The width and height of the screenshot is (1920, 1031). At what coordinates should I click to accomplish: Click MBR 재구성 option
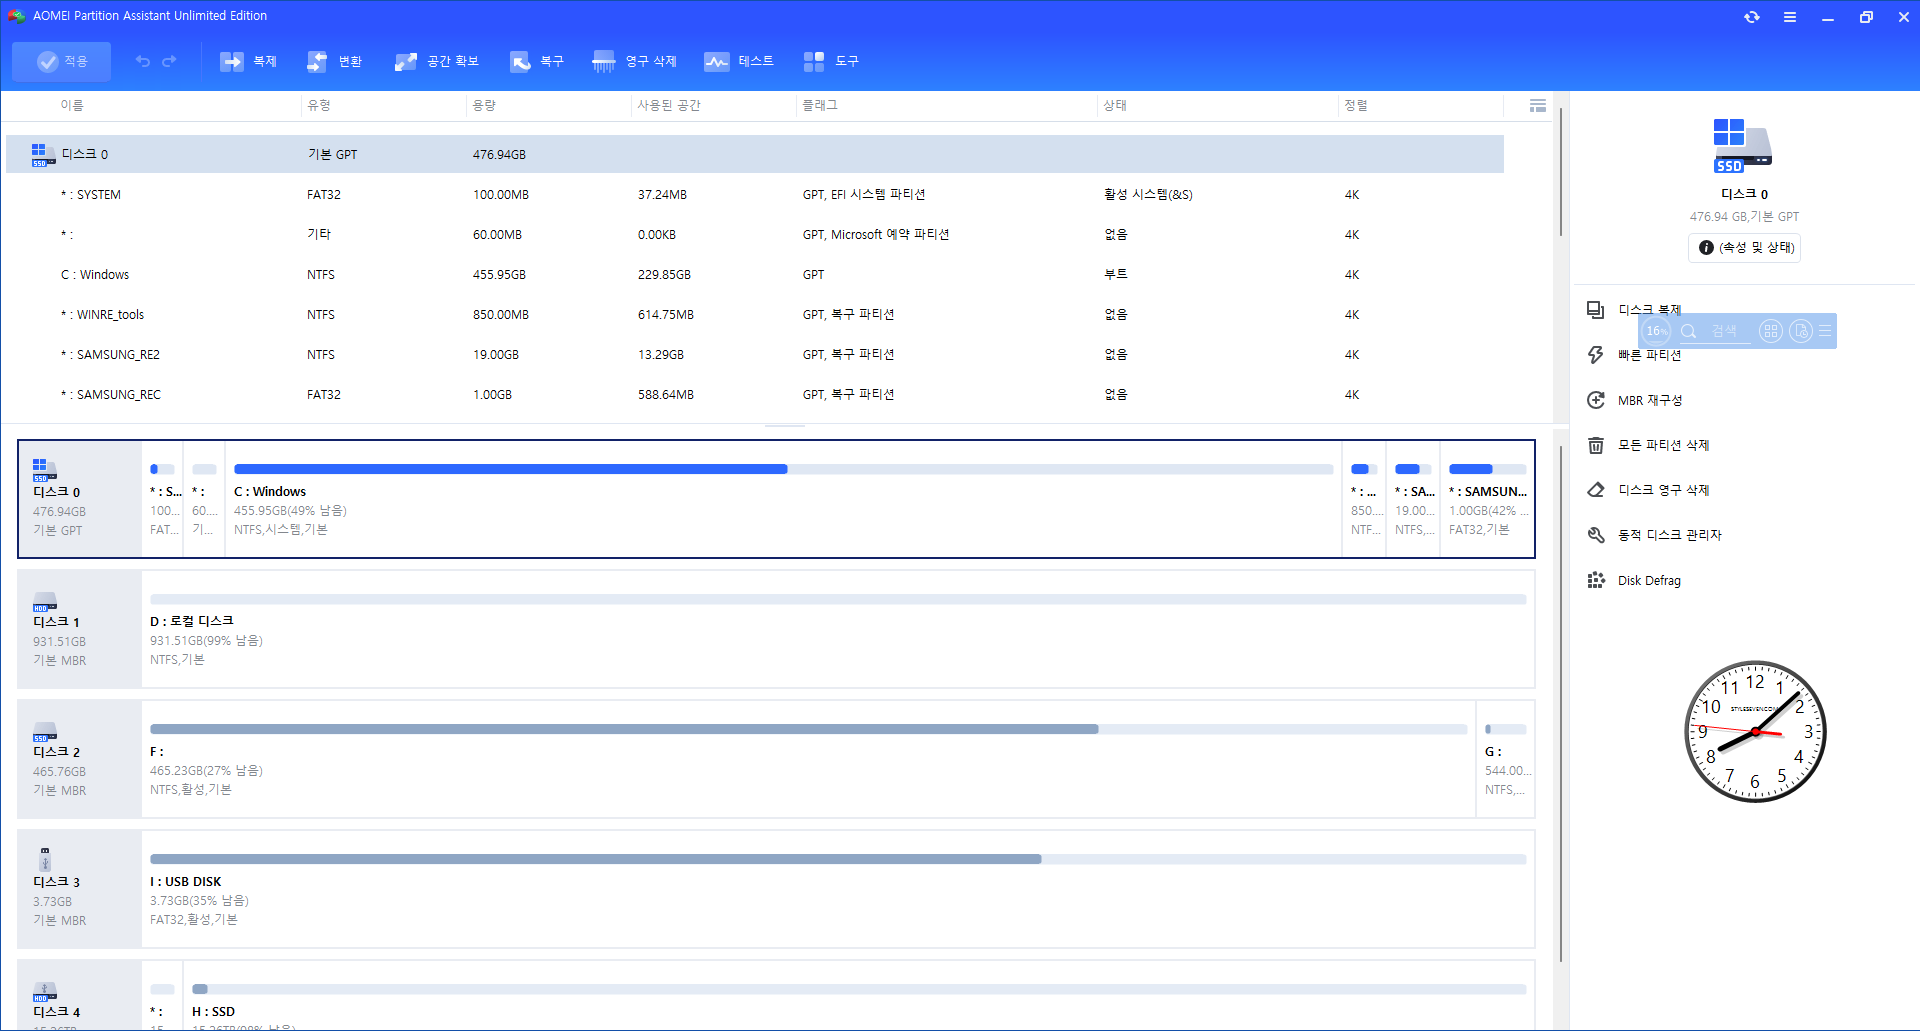click(x=1650, y=400)
